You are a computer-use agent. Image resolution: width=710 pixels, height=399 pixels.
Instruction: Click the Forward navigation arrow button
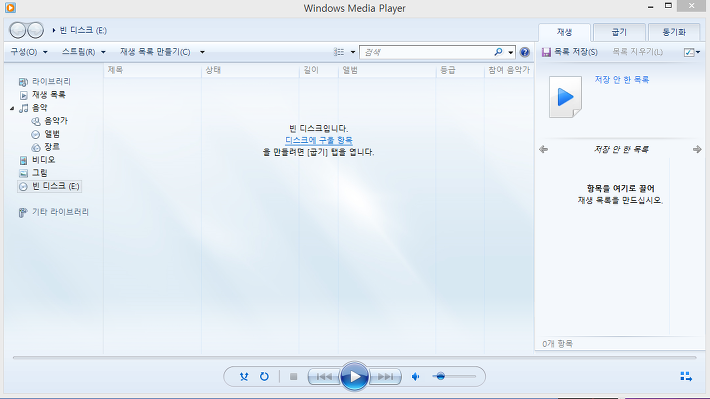pyautogui.click(x=35, y=30)
